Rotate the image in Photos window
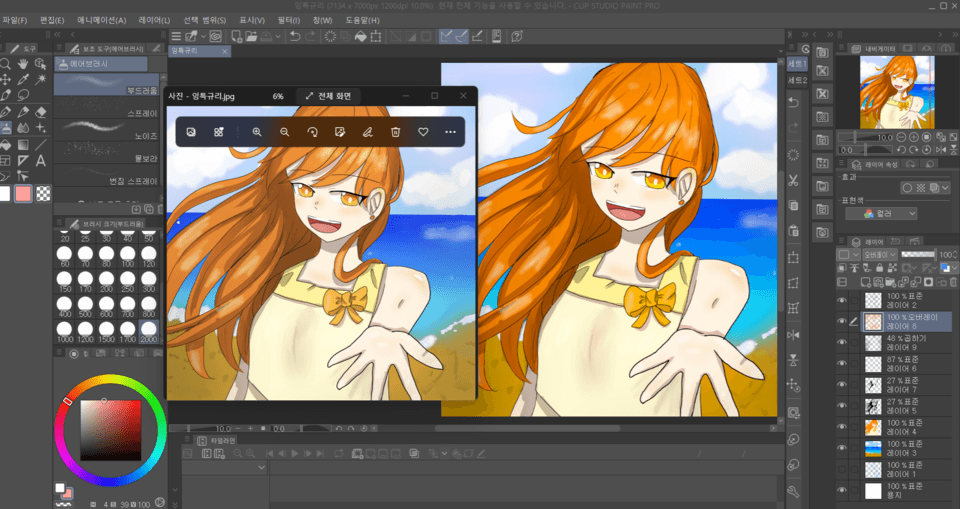The width and height of the screenshot is (960, 509). coord(312,132)
